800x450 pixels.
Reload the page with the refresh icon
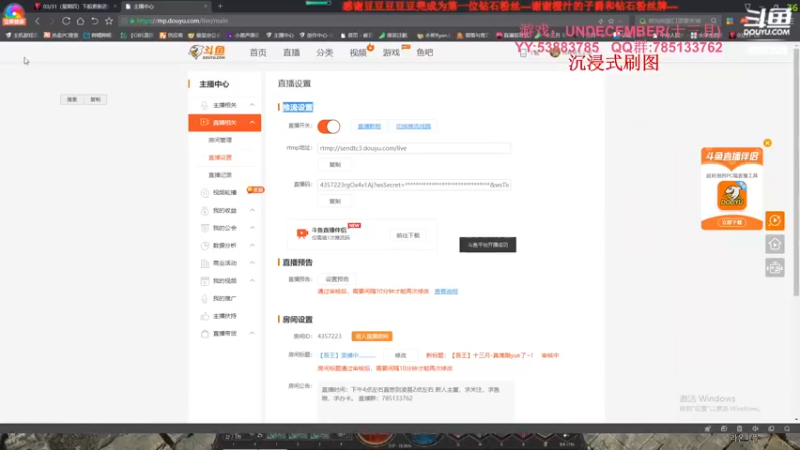click(66, 21)
